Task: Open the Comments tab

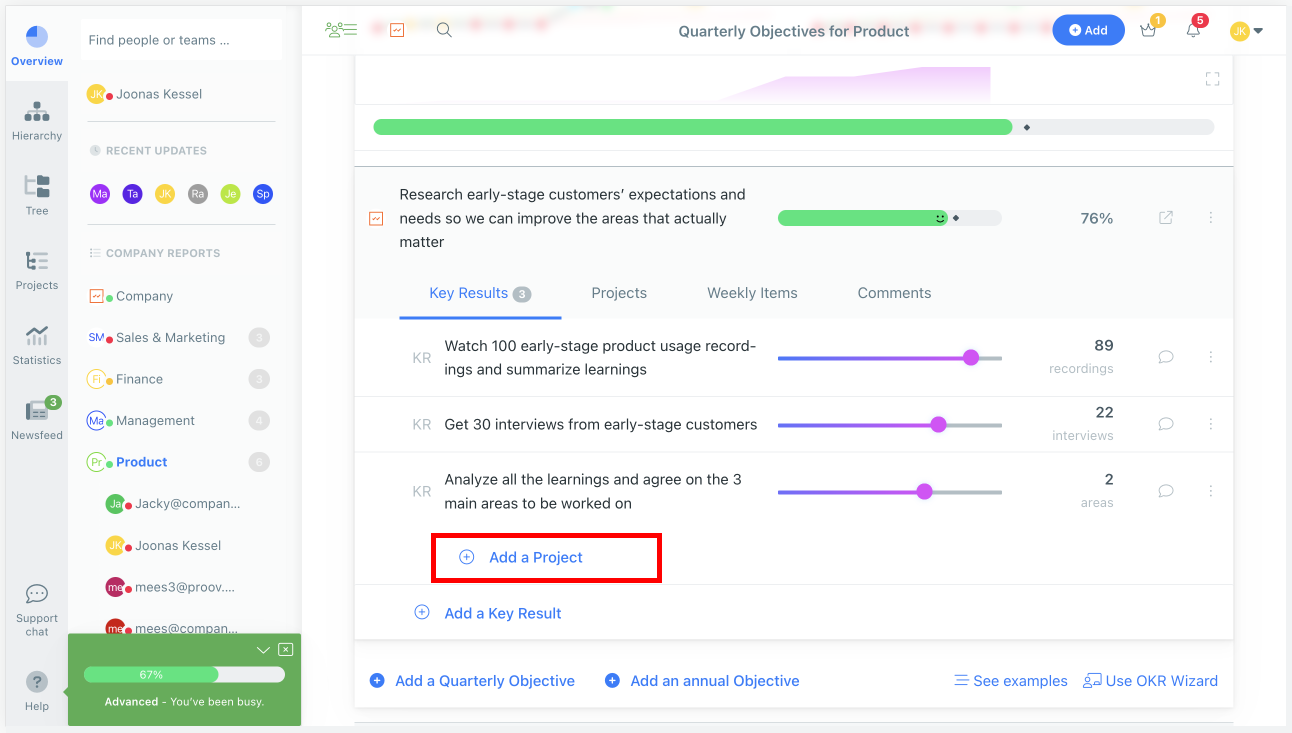Action: (894, 293)
